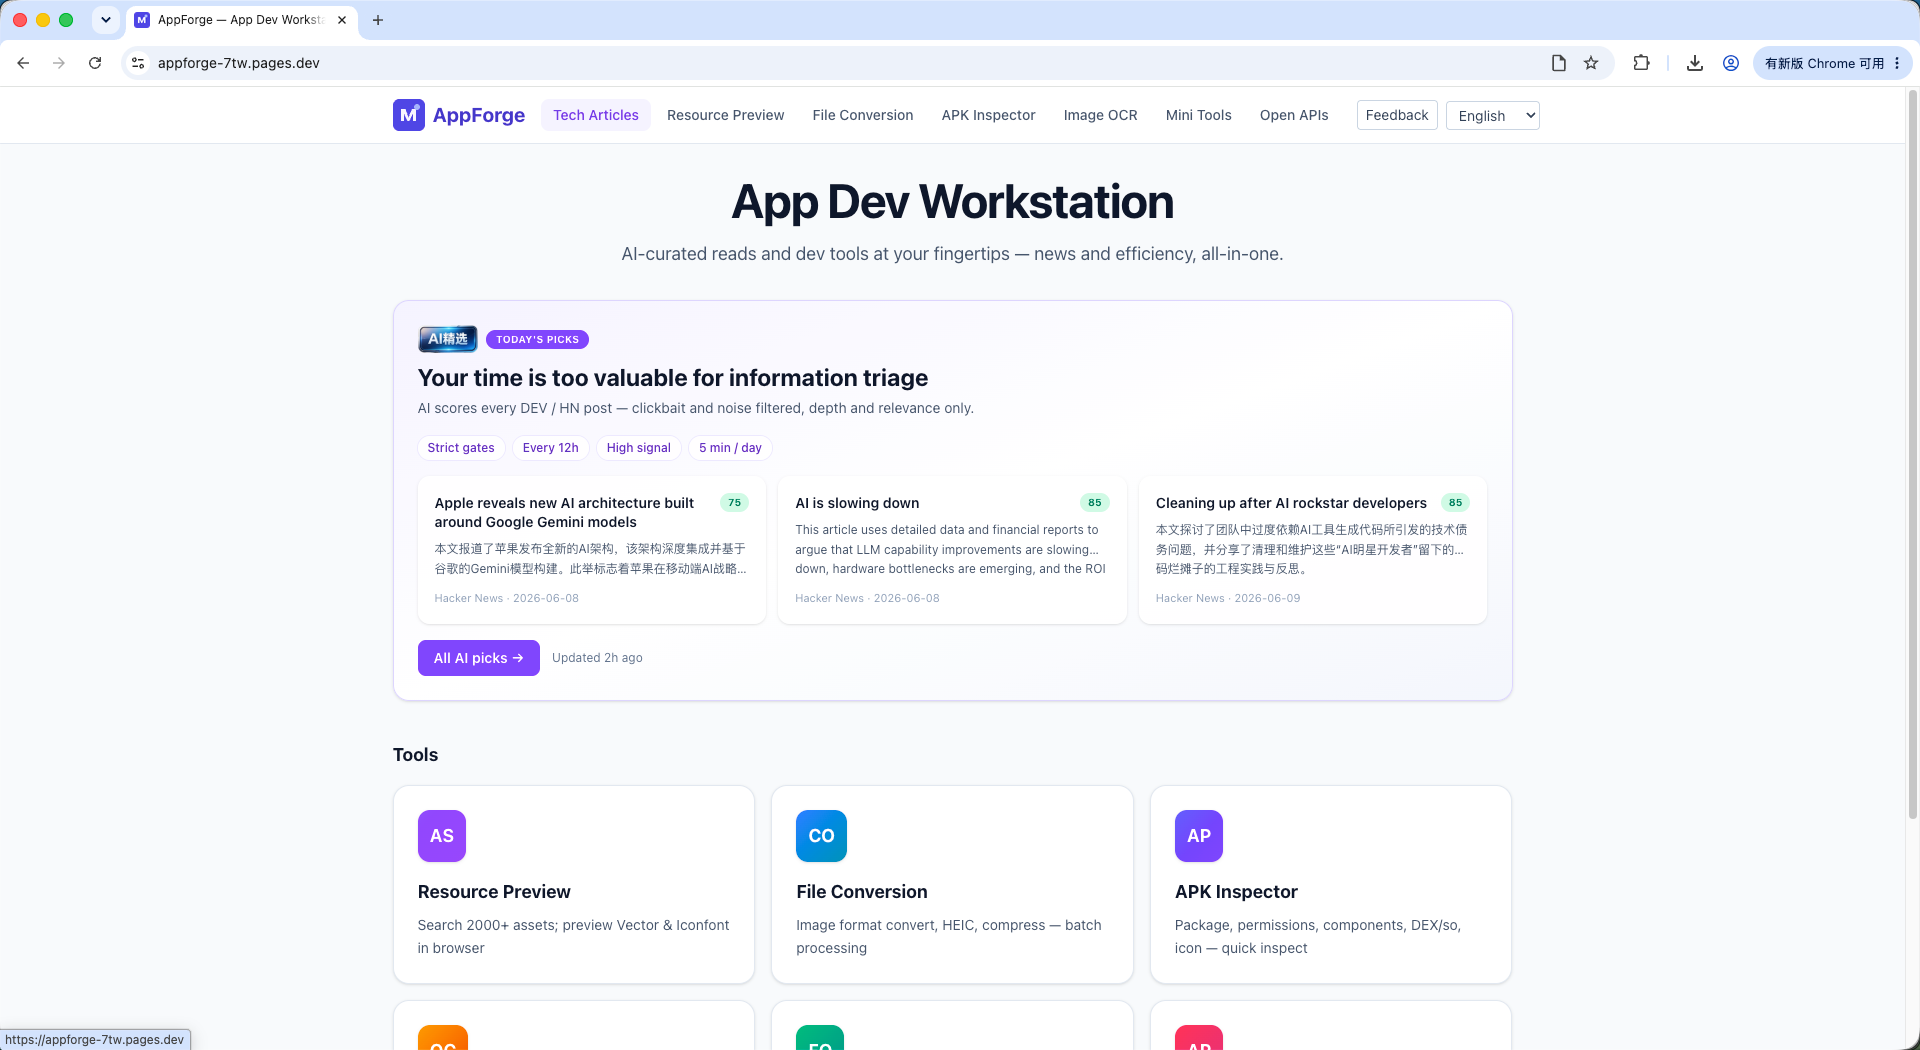Open the APK Inspector nav item
The image size is (1920, 1050).
(x=988, y=115)
